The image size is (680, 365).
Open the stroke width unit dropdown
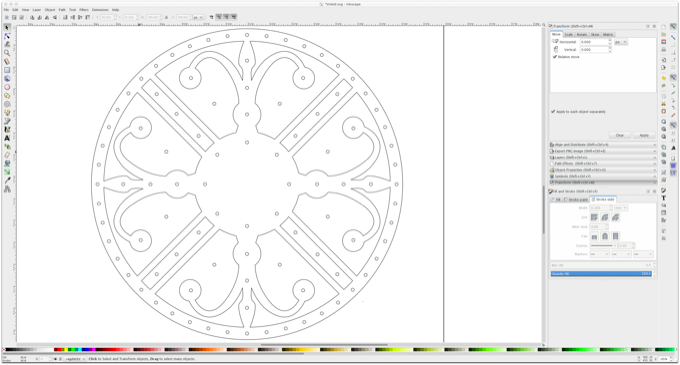point(621,208)
